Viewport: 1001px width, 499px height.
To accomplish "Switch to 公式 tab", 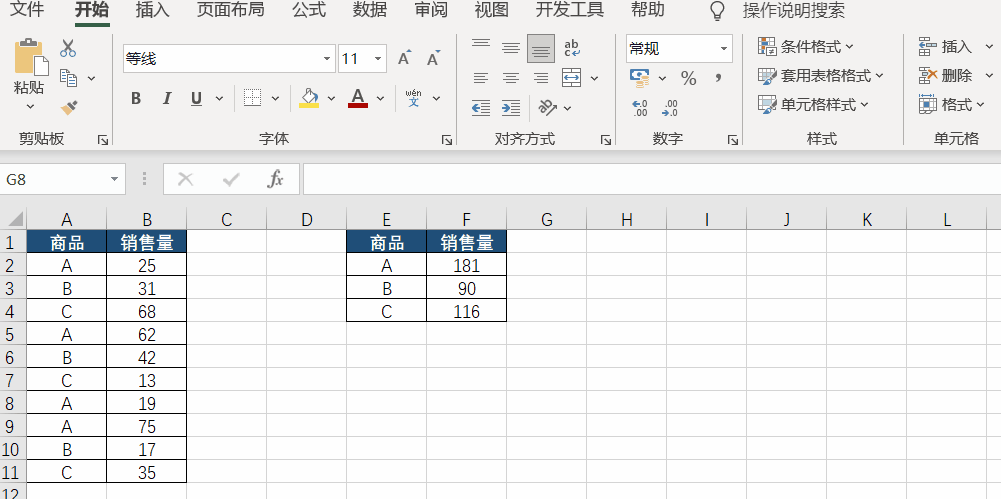I will [309, 10].
